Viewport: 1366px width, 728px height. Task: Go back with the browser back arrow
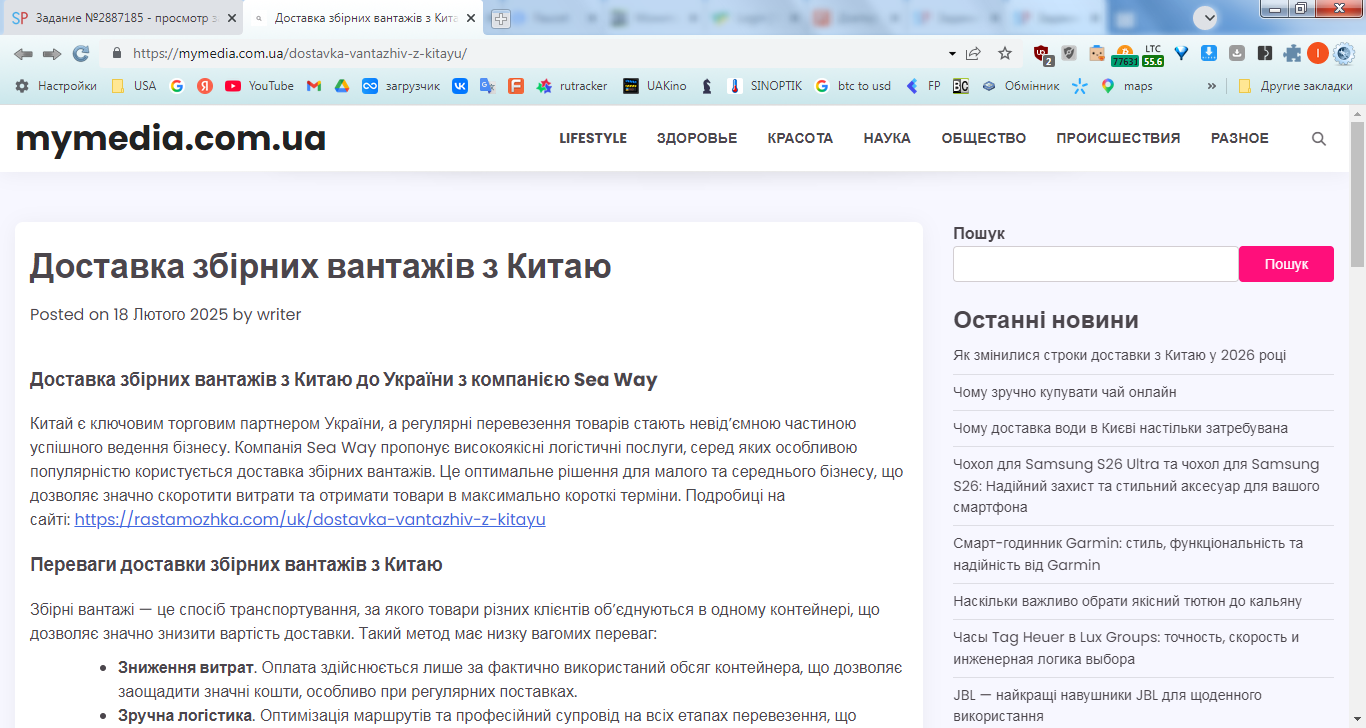click(x=23, y=54)
